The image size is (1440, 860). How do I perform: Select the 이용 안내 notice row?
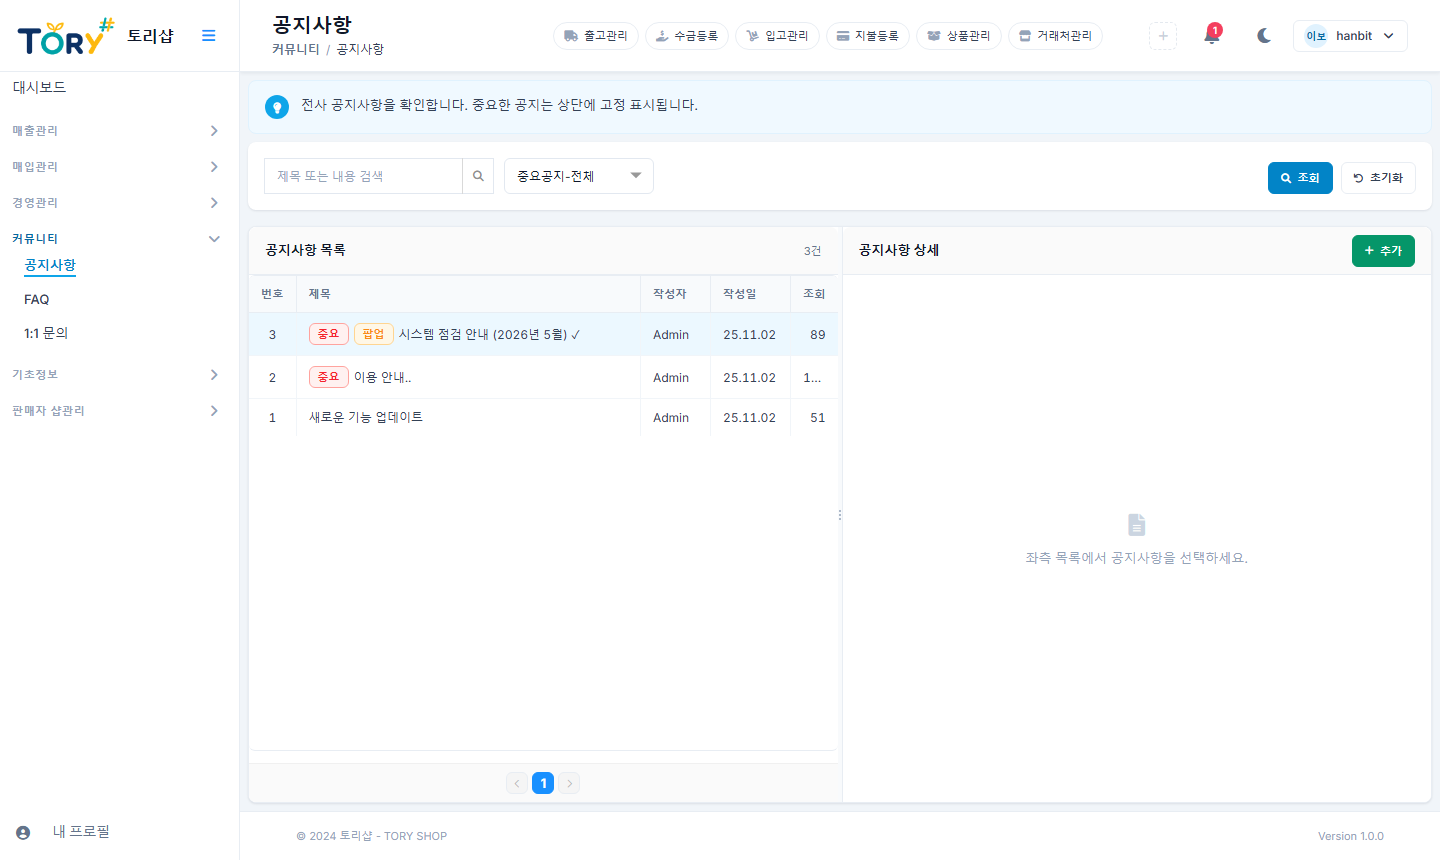pyautogui.click(x=544, y=378)
